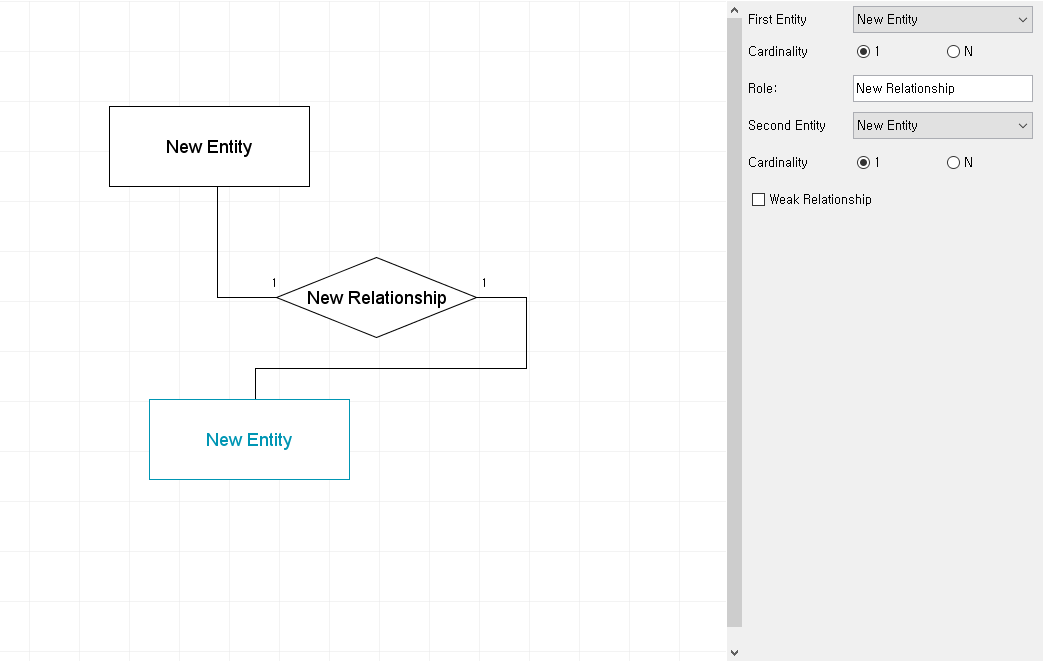Select the New Relationship diamond

pos(376,297)
